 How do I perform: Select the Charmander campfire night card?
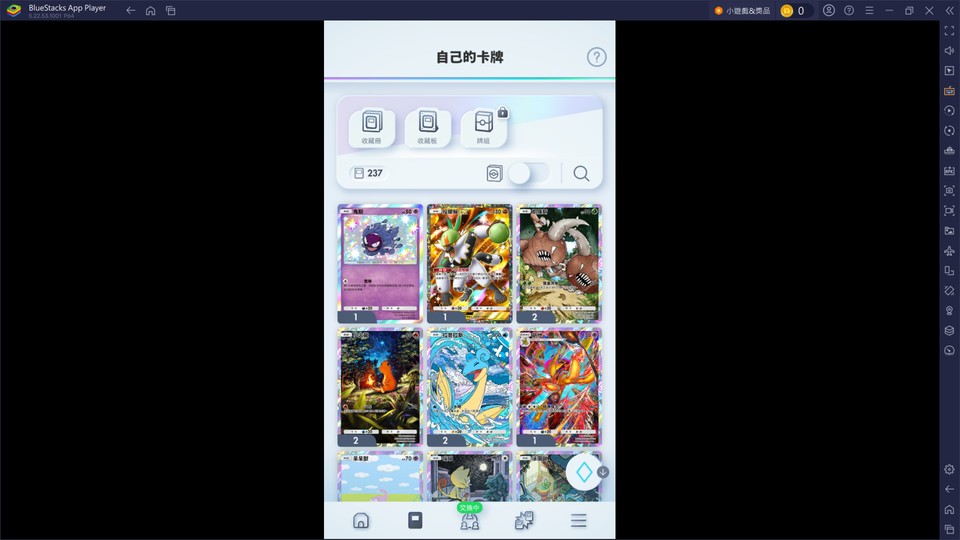(380, 387)
